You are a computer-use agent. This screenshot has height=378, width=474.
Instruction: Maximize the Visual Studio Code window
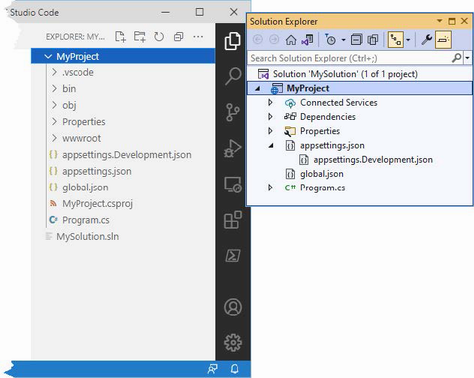click(x=199, y=12)
